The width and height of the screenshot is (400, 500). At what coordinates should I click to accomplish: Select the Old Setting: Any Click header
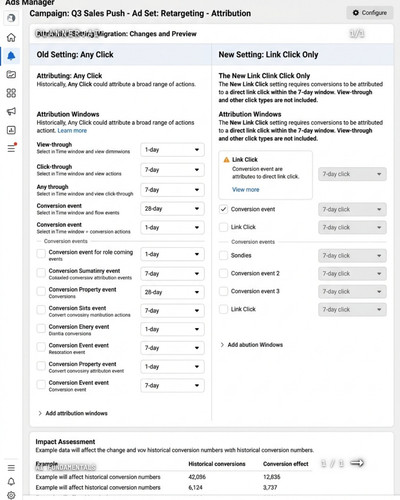75,55
